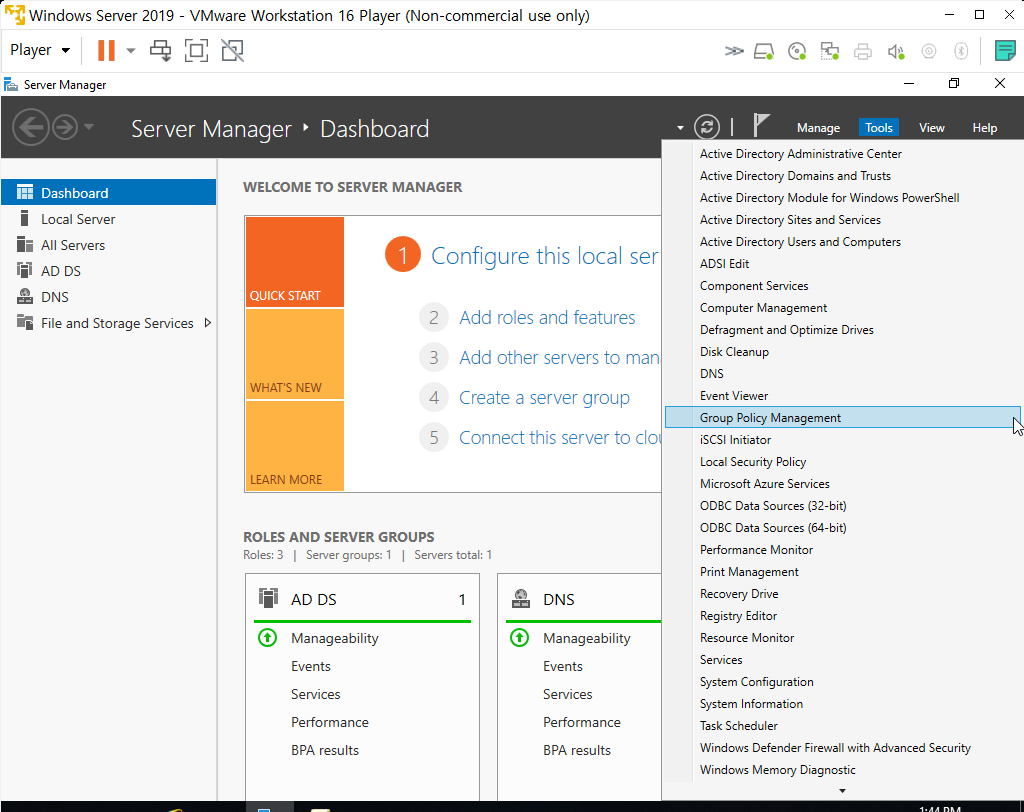Select AD DS in navigation pane

108,271
